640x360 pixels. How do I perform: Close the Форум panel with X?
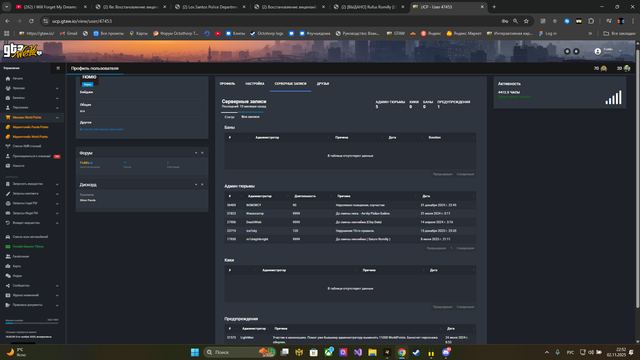tap(202, 153)
